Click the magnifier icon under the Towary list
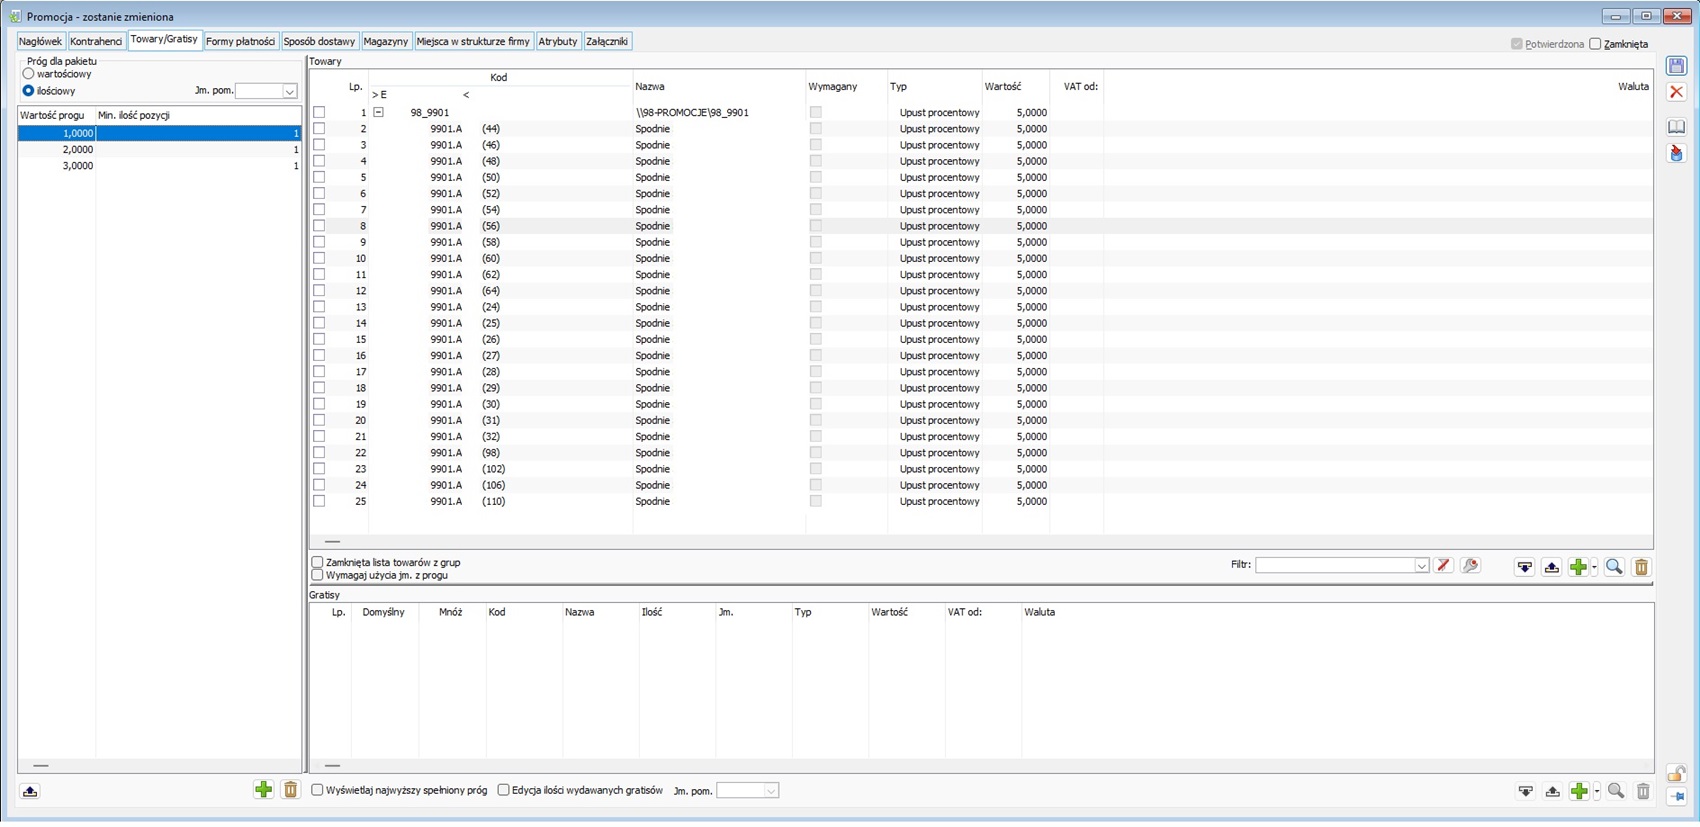This screenshot has height=827, width=1700. coord(1613,567)
